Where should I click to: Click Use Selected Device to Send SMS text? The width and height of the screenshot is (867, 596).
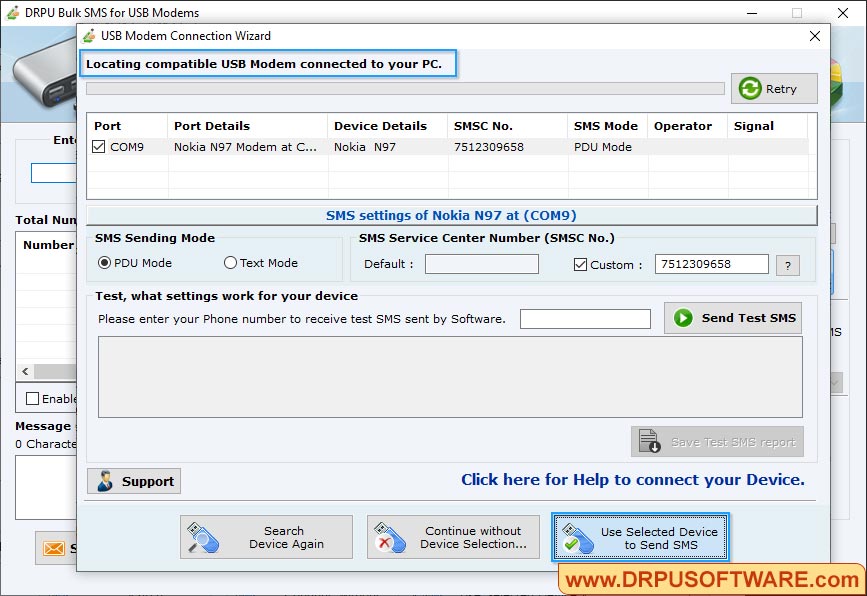[660, 539]
